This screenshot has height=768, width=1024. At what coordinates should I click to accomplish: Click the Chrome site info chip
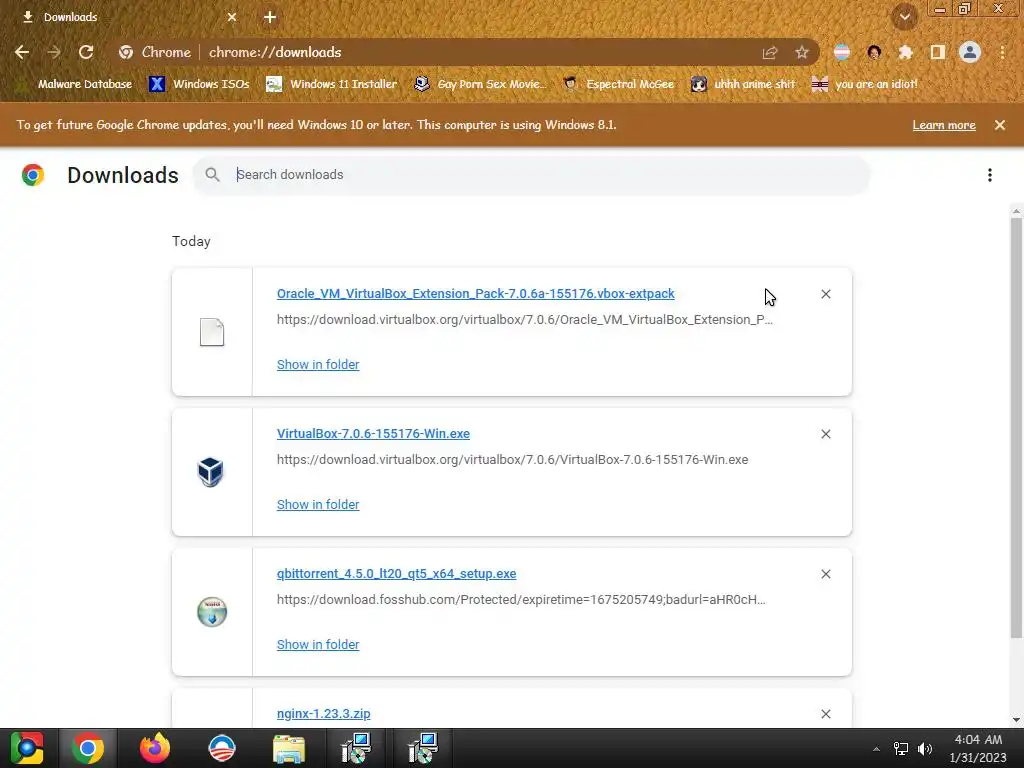coord(155,52)
